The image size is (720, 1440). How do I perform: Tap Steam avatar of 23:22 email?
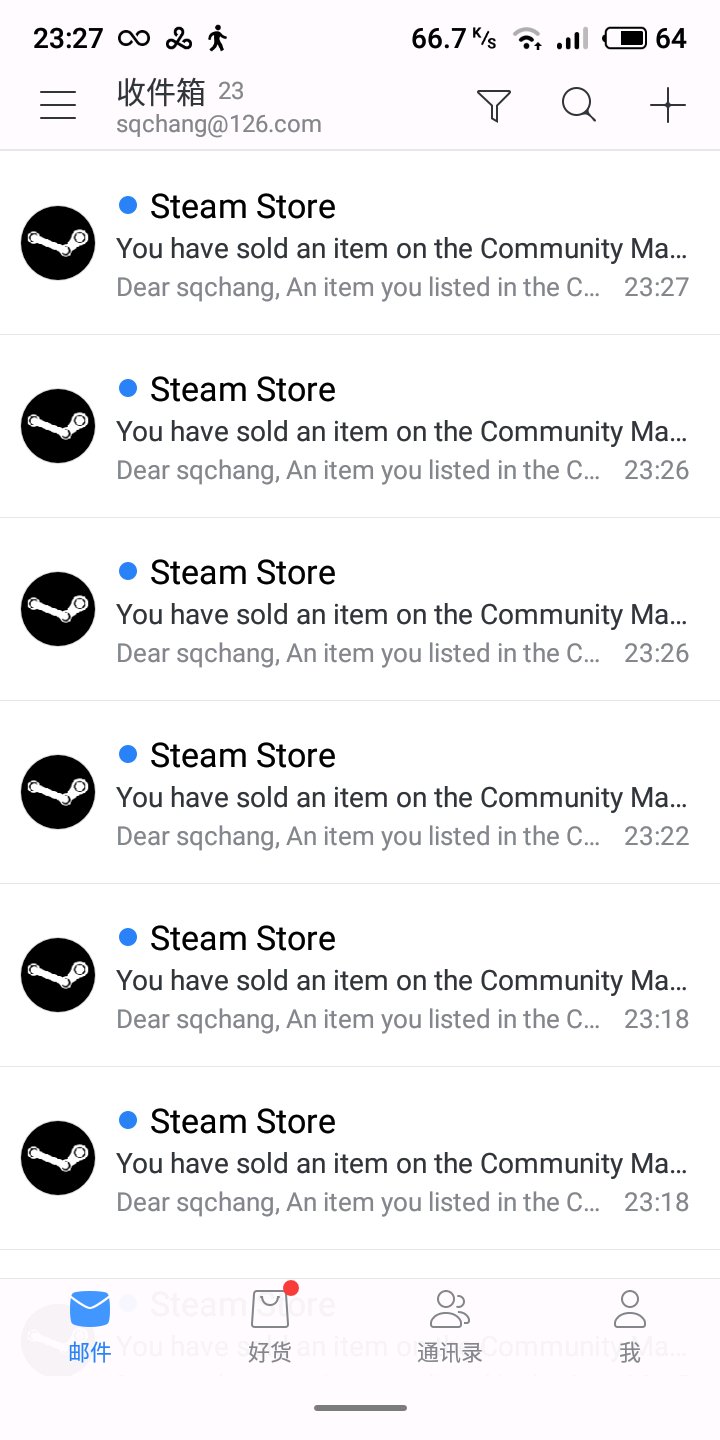tap(58, 792)
